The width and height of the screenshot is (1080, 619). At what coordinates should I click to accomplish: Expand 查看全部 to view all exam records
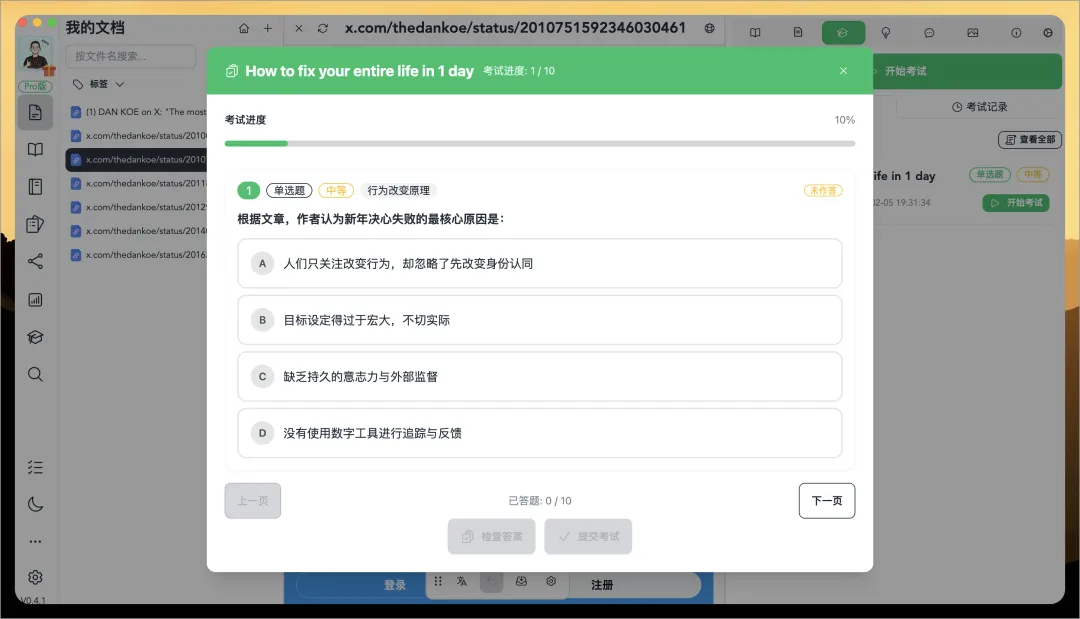point(1030,139)
